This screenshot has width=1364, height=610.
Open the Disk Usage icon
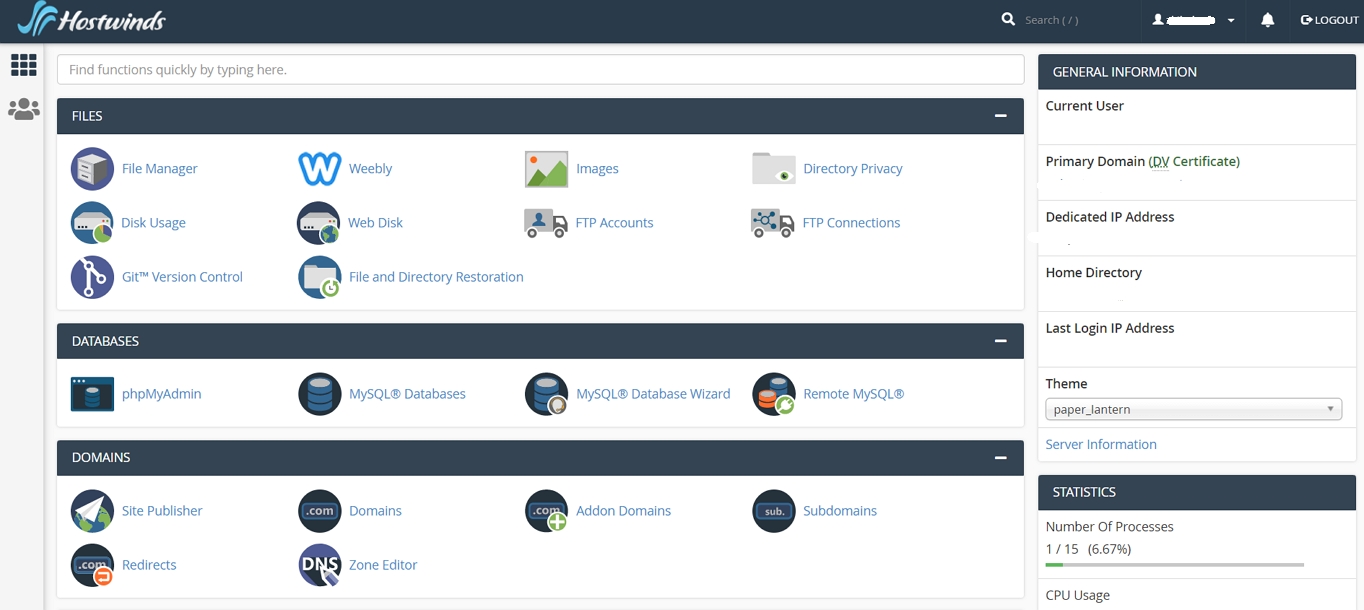tap(92, 223)
